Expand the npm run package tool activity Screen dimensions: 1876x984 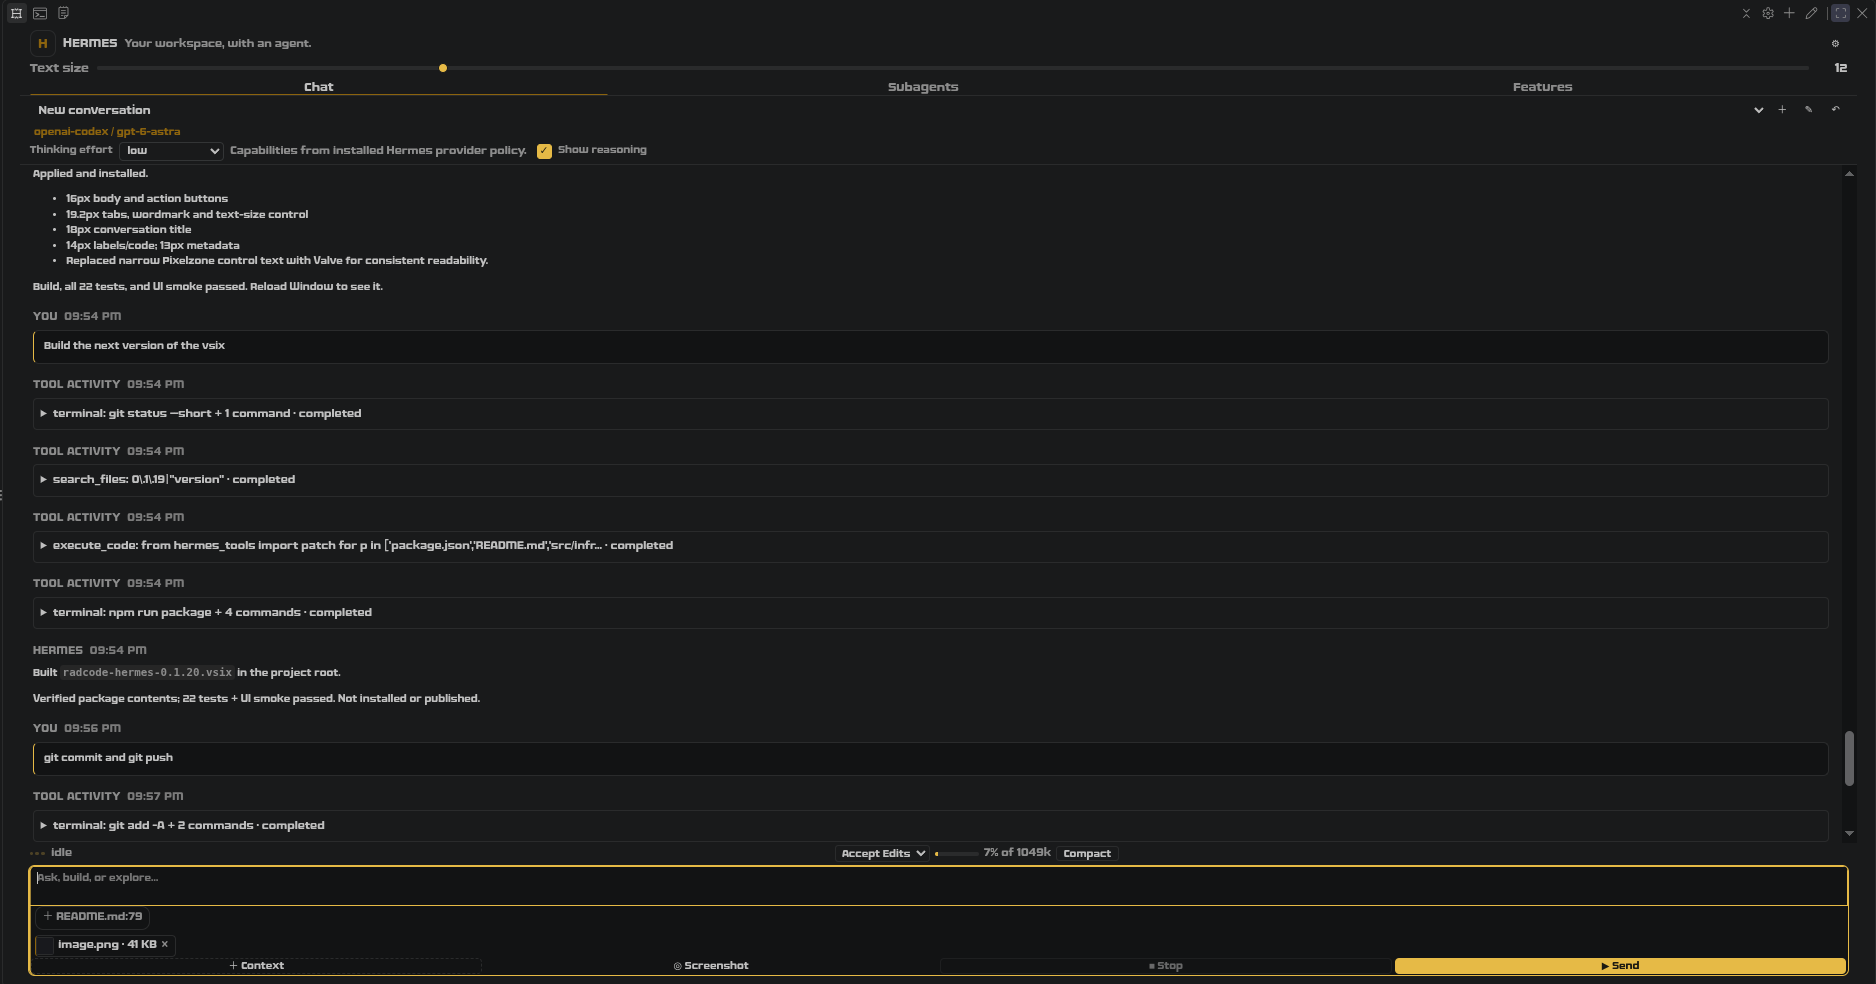coord(930,613)
